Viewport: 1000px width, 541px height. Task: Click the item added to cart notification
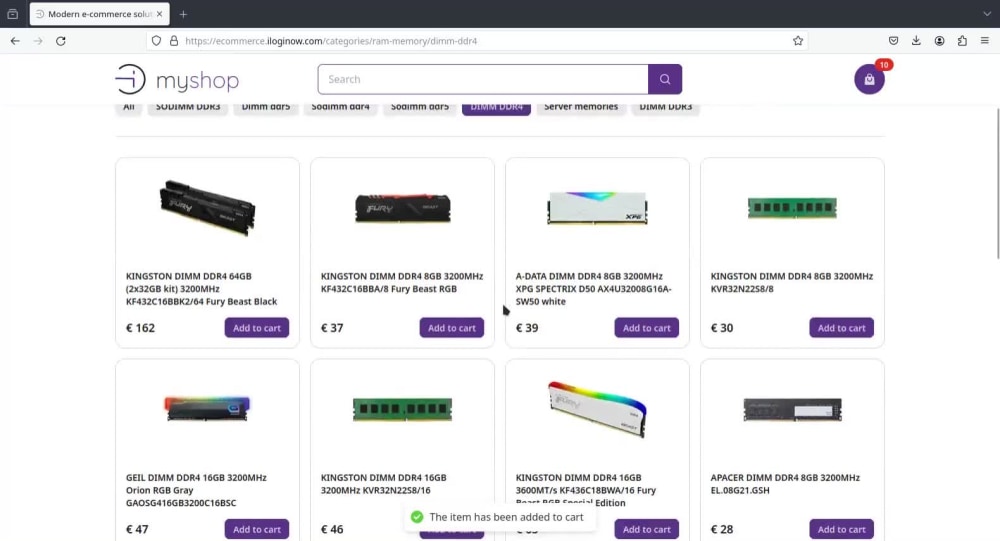pos(500,517)
